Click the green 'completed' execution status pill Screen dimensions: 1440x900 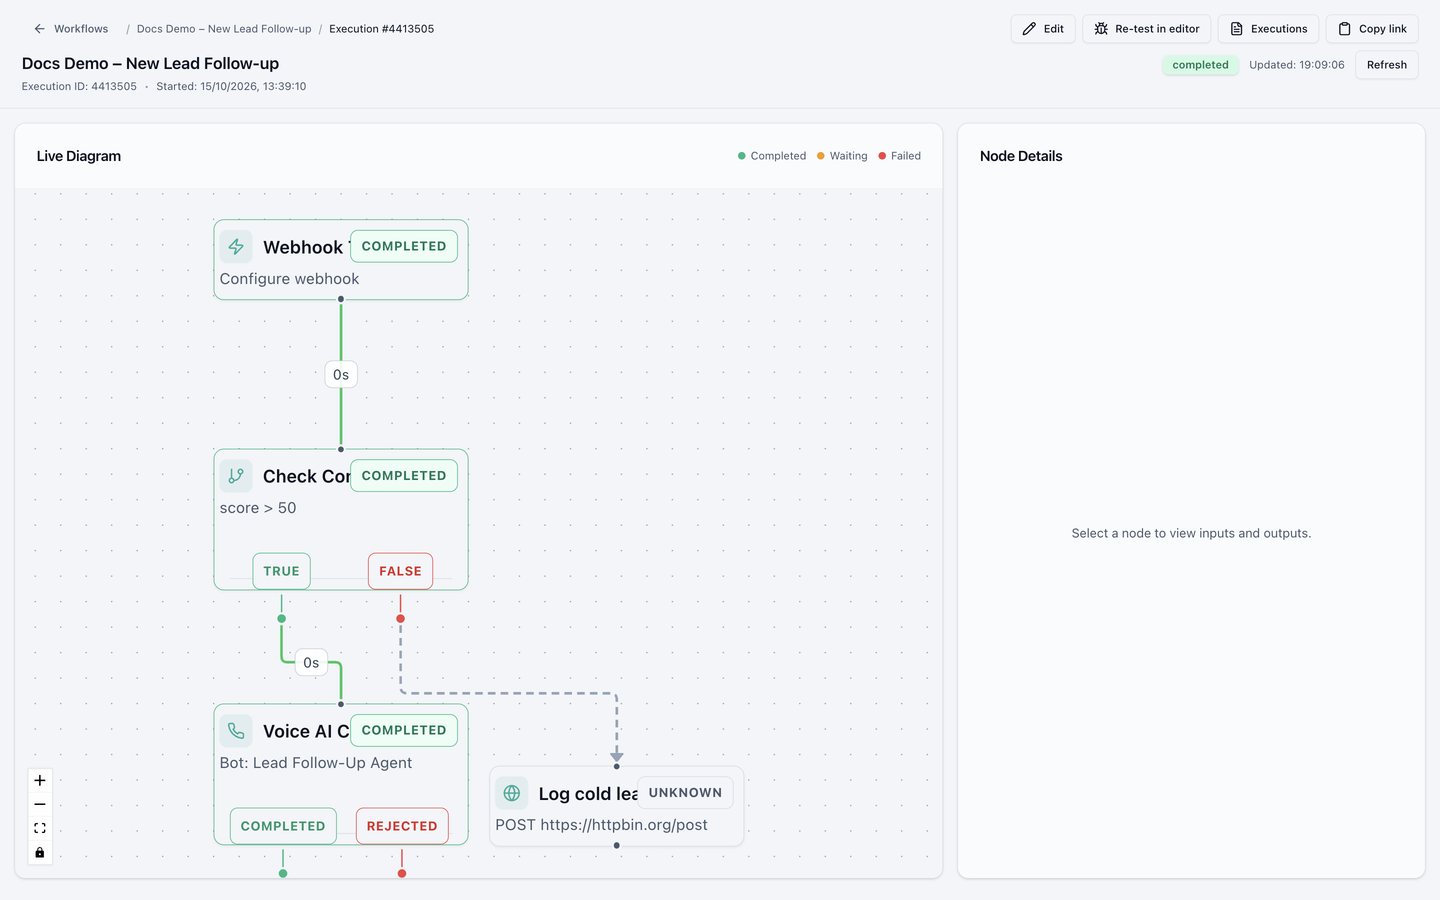pos(1200,65)
